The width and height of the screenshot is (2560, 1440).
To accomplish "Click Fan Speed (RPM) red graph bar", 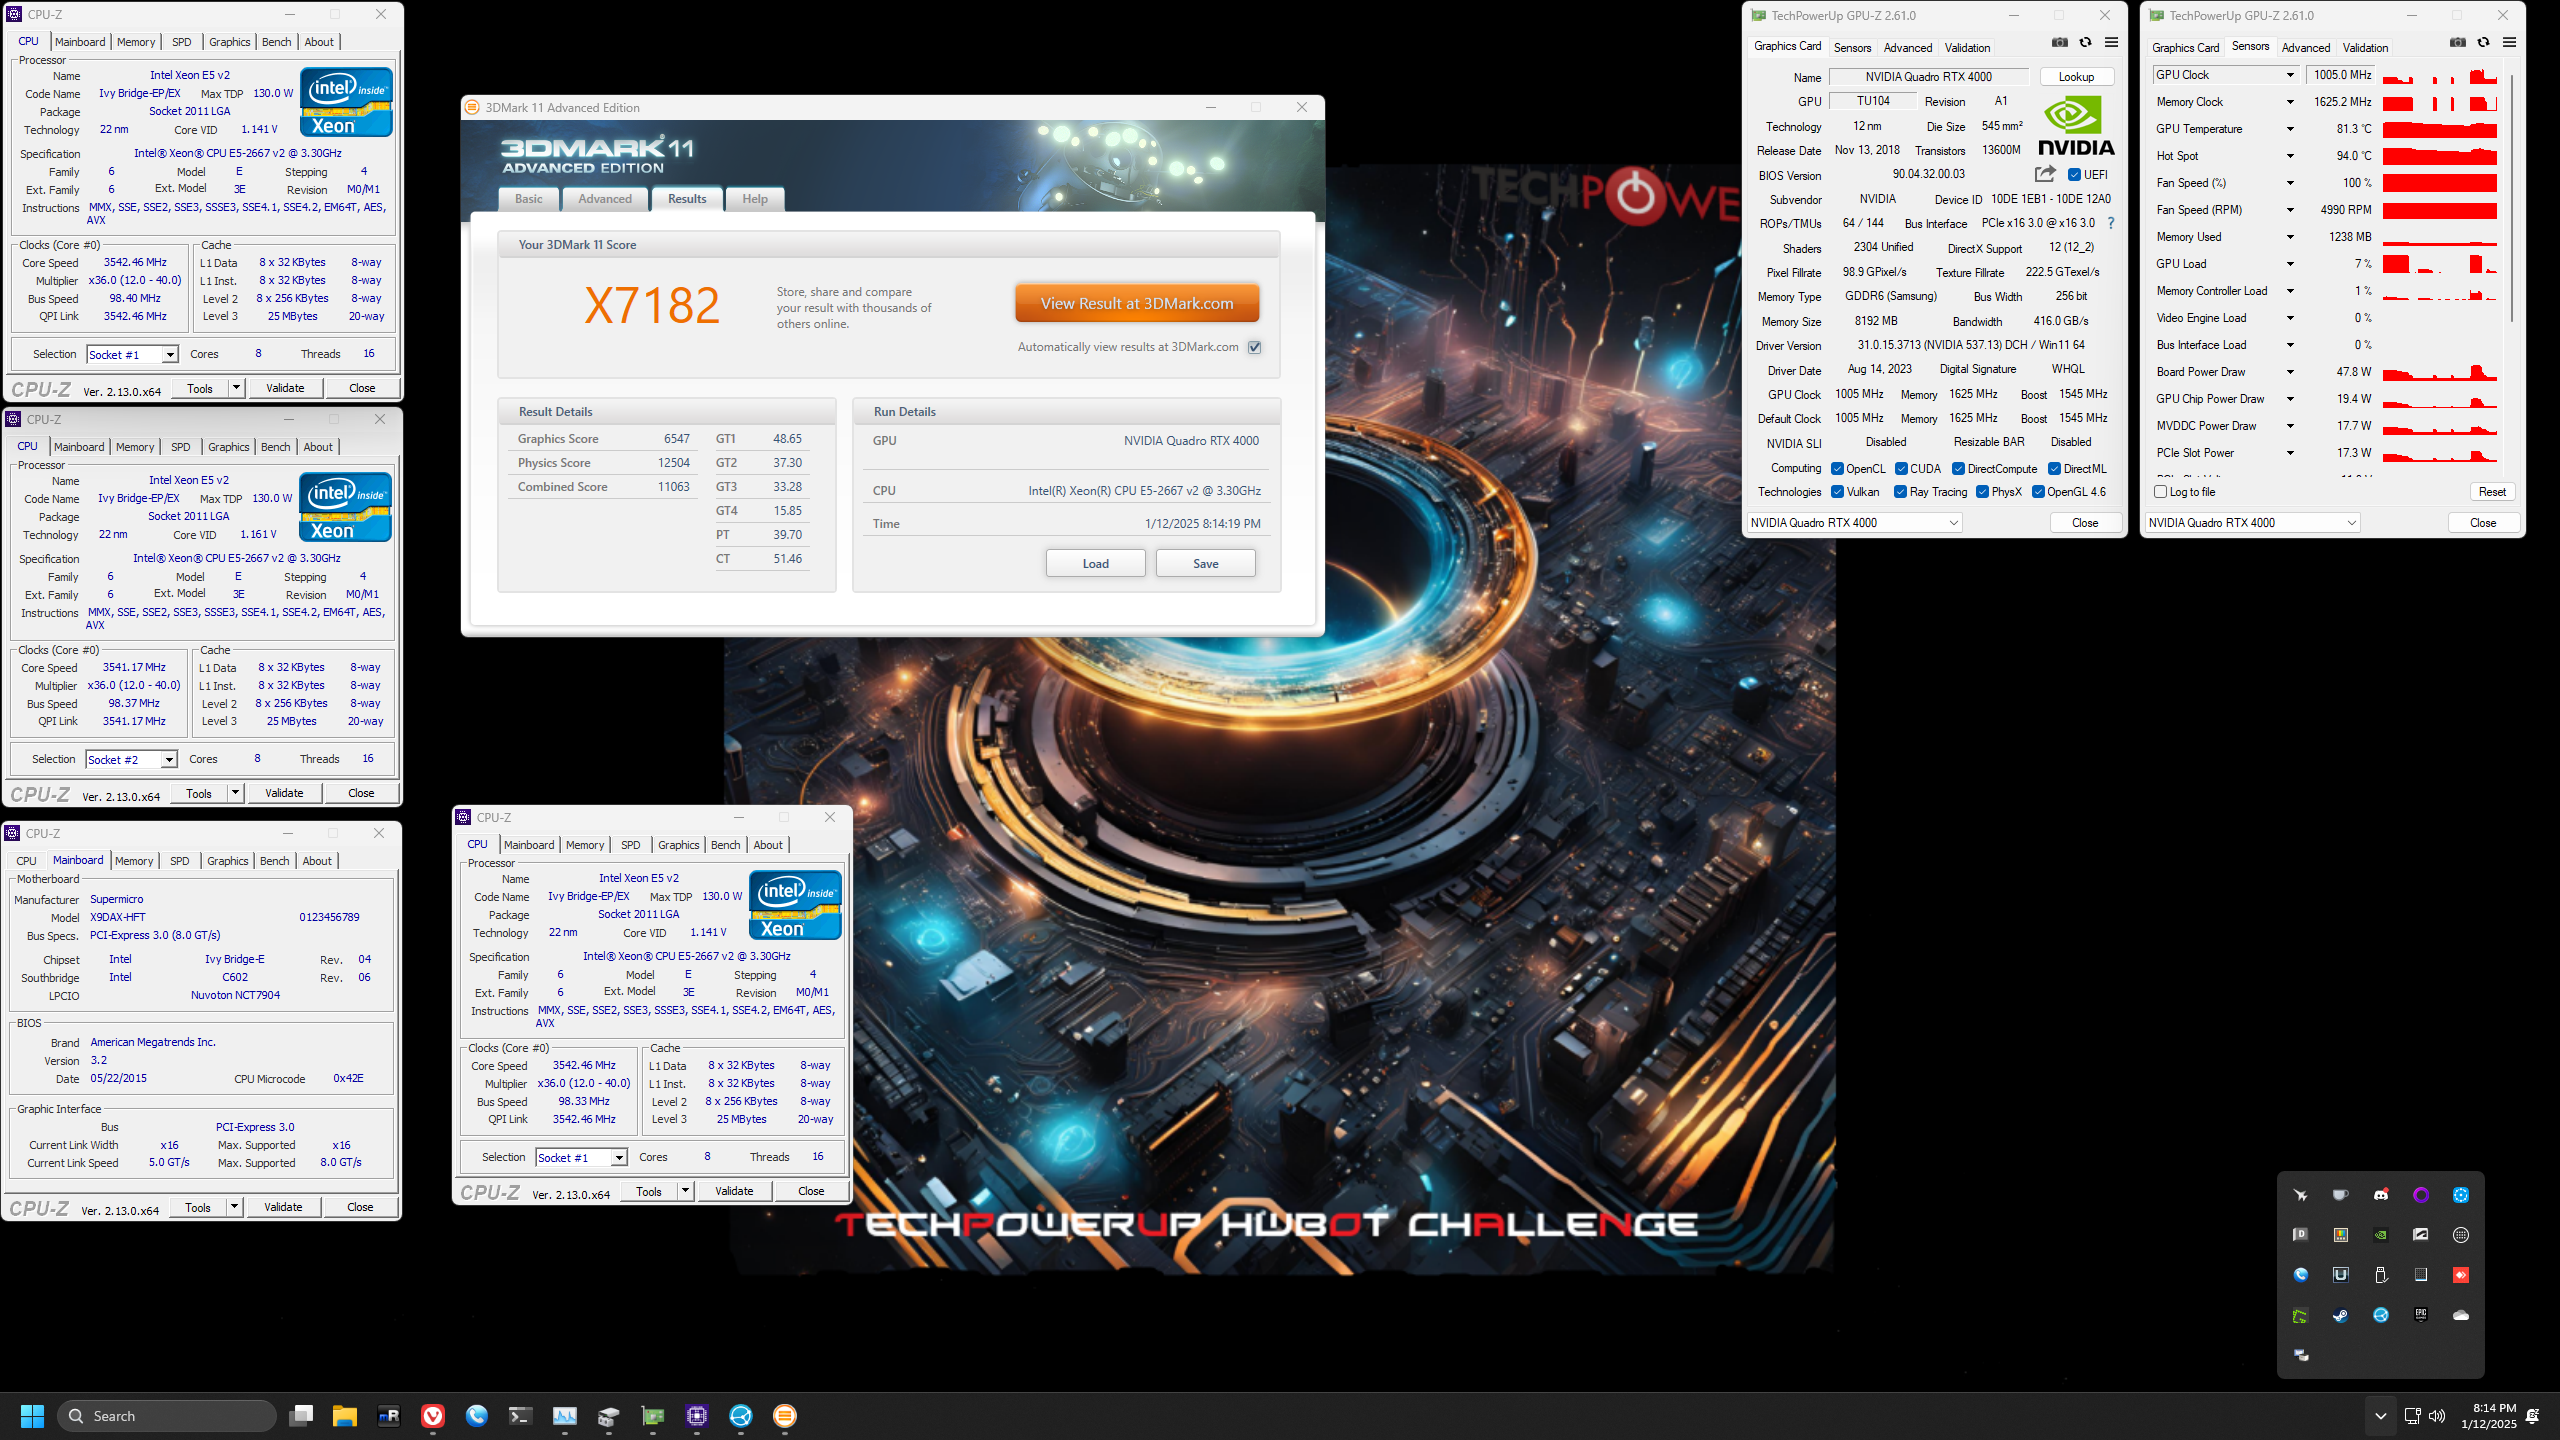I will click(2440, 210).
